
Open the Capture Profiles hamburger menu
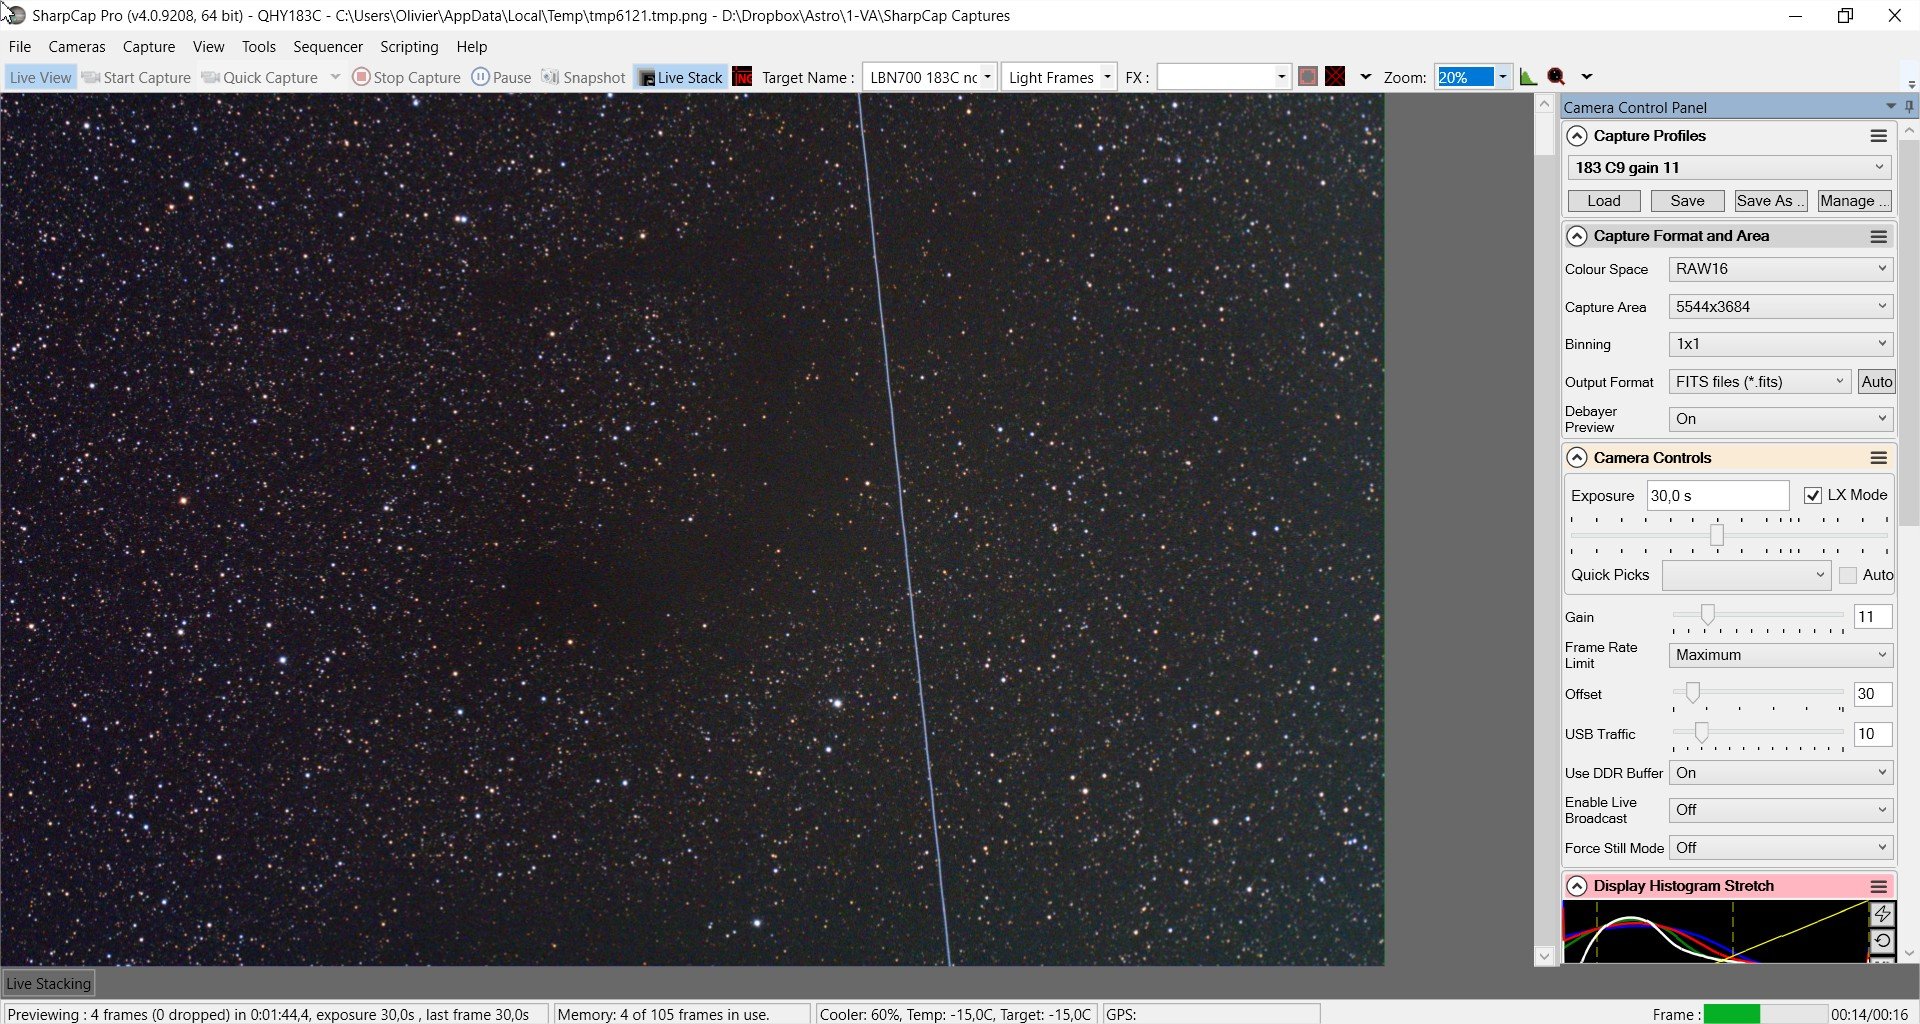[1879, 136]
